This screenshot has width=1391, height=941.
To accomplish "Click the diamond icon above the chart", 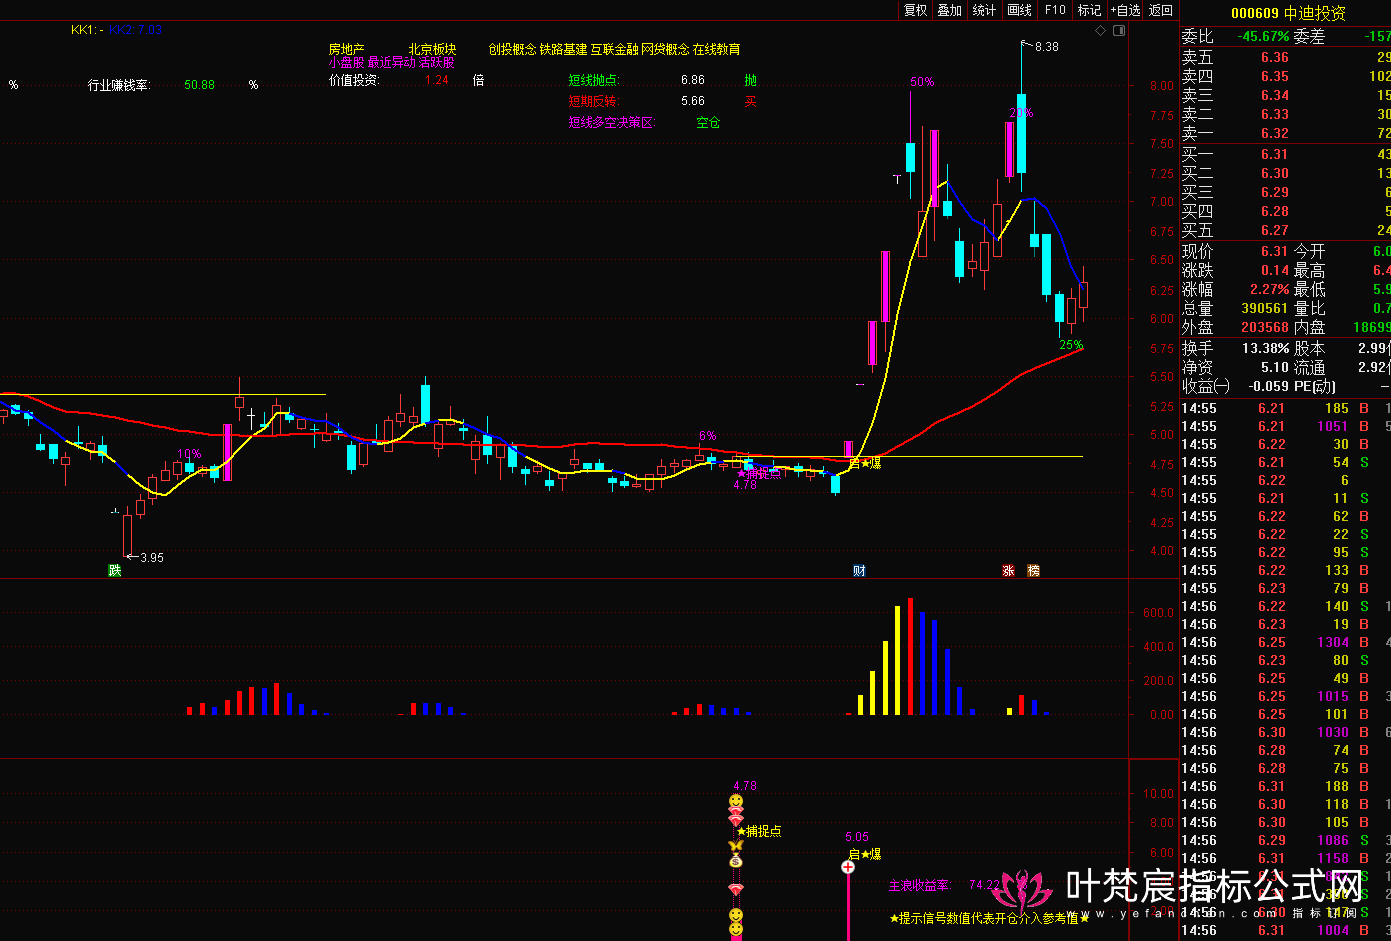I will [1101, 31].
